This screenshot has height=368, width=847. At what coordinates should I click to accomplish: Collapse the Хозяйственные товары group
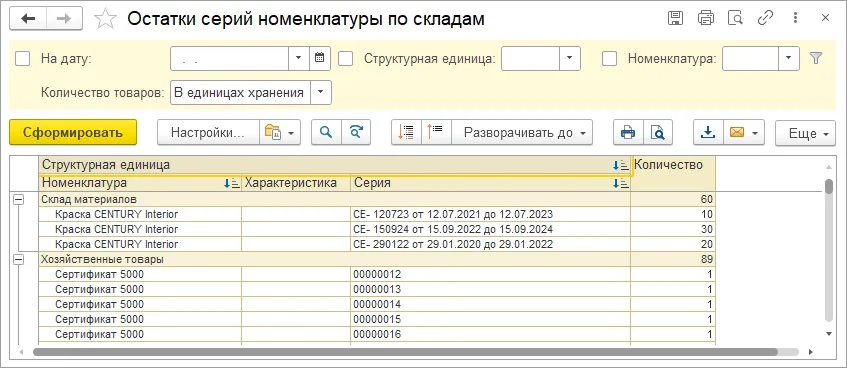pos(18,260)
